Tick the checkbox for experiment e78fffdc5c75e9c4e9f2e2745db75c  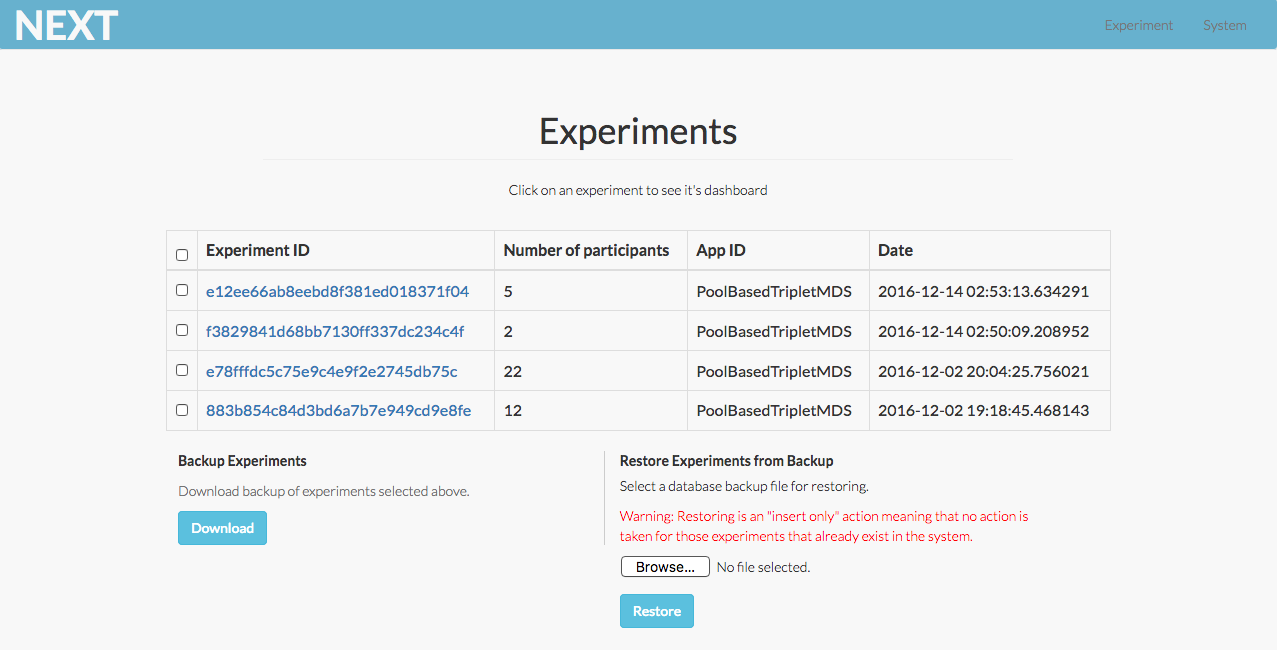coord(182,370)
